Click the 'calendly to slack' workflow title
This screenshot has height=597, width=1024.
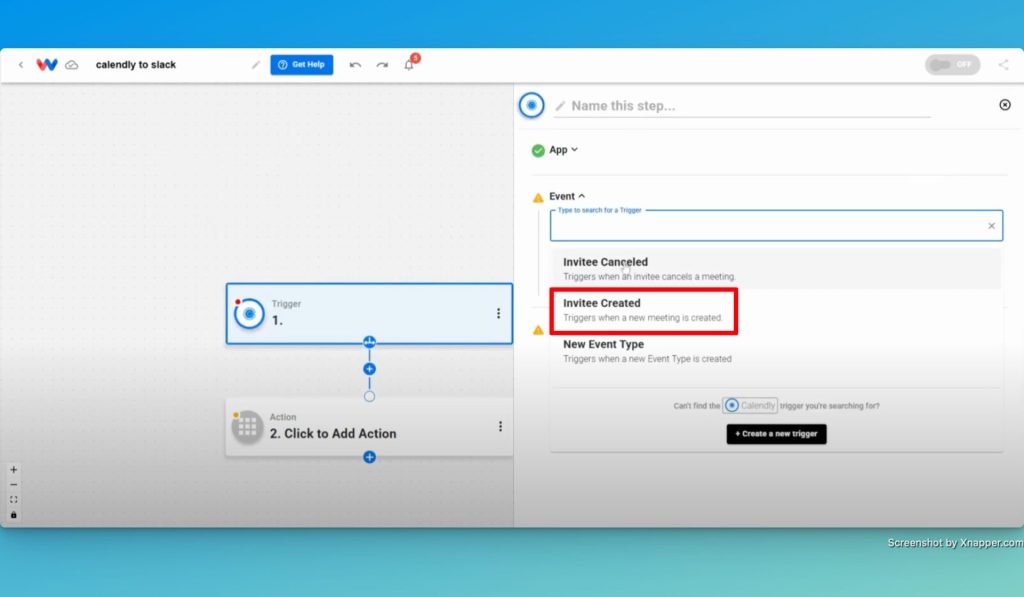[136, 65]
